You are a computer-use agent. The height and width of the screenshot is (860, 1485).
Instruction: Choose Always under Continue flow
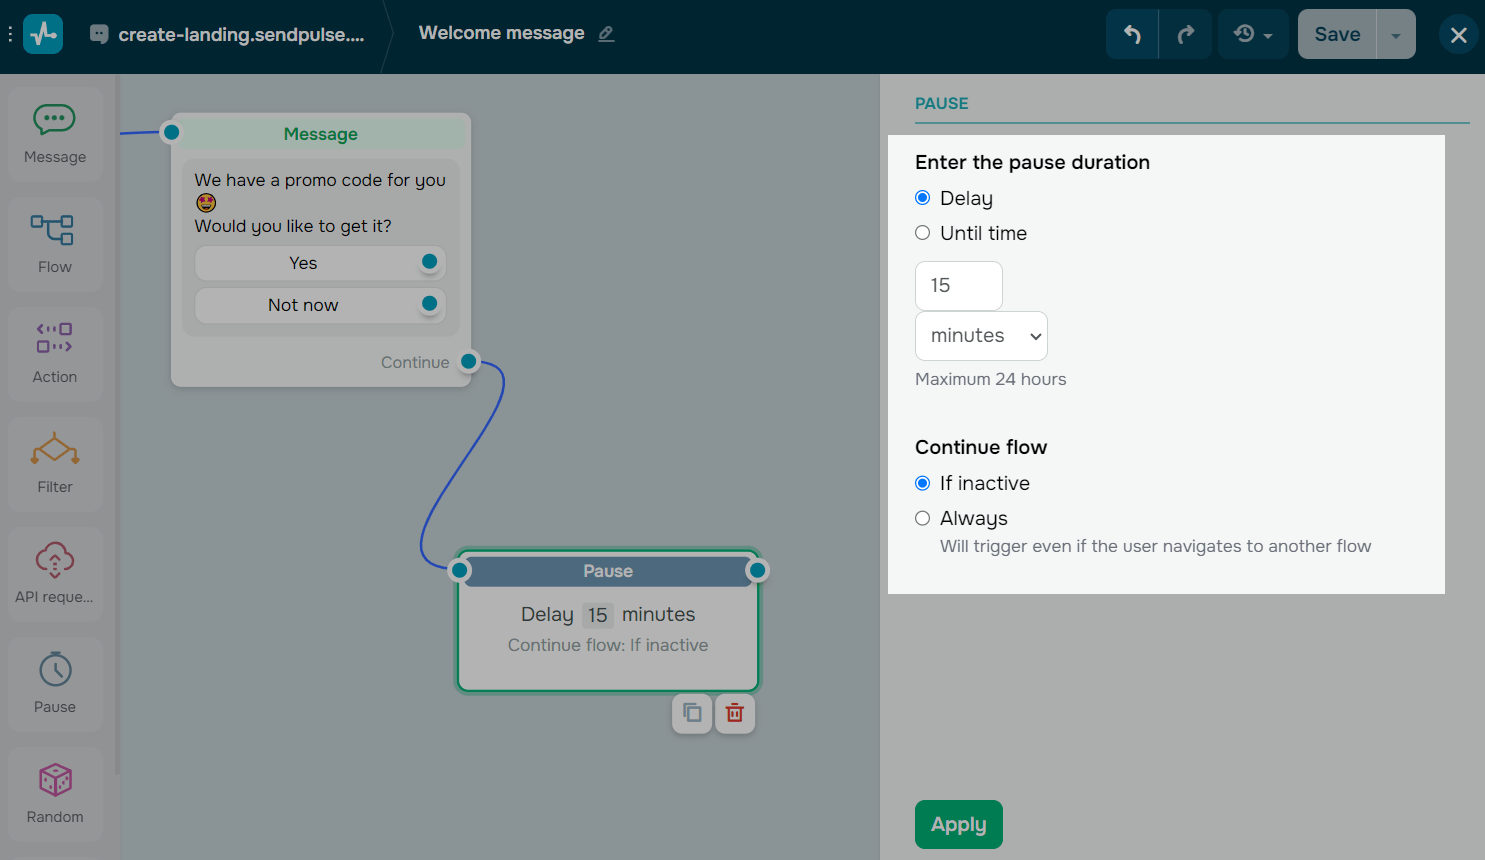921,518
